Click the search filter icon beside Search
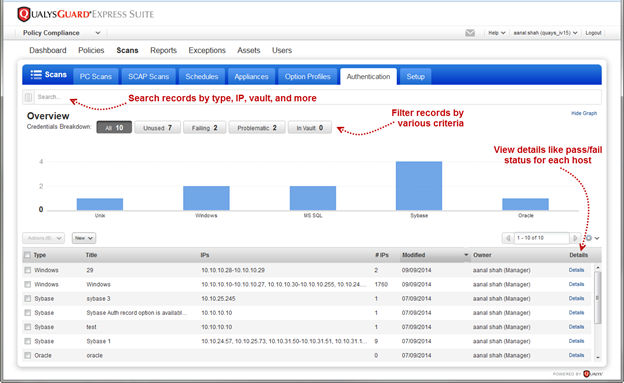This screenshot has height=383, width=624. click(x=28, y=97)
